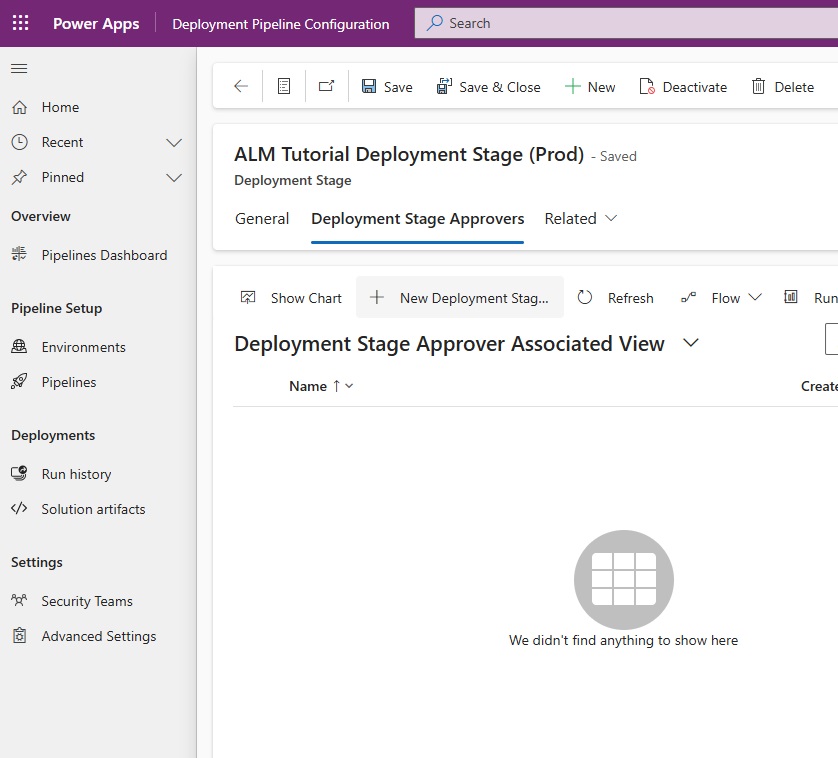Collapse the site map hamburger menu
Image resolution: width=838 pixels, height=758 pixels.
[19, 68]
